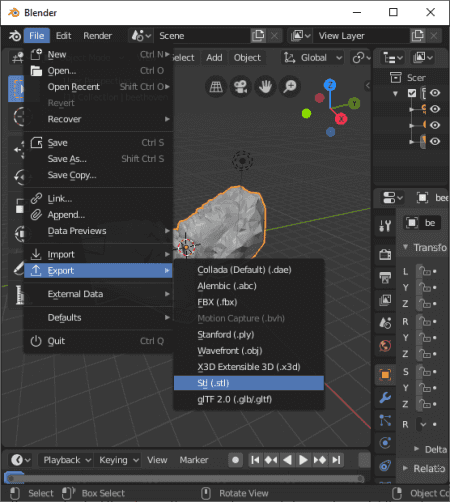Choose Collada (Default) (.dae) export
Image resolution: width=450 pixels, height=502 pixels.
[249, 270]
